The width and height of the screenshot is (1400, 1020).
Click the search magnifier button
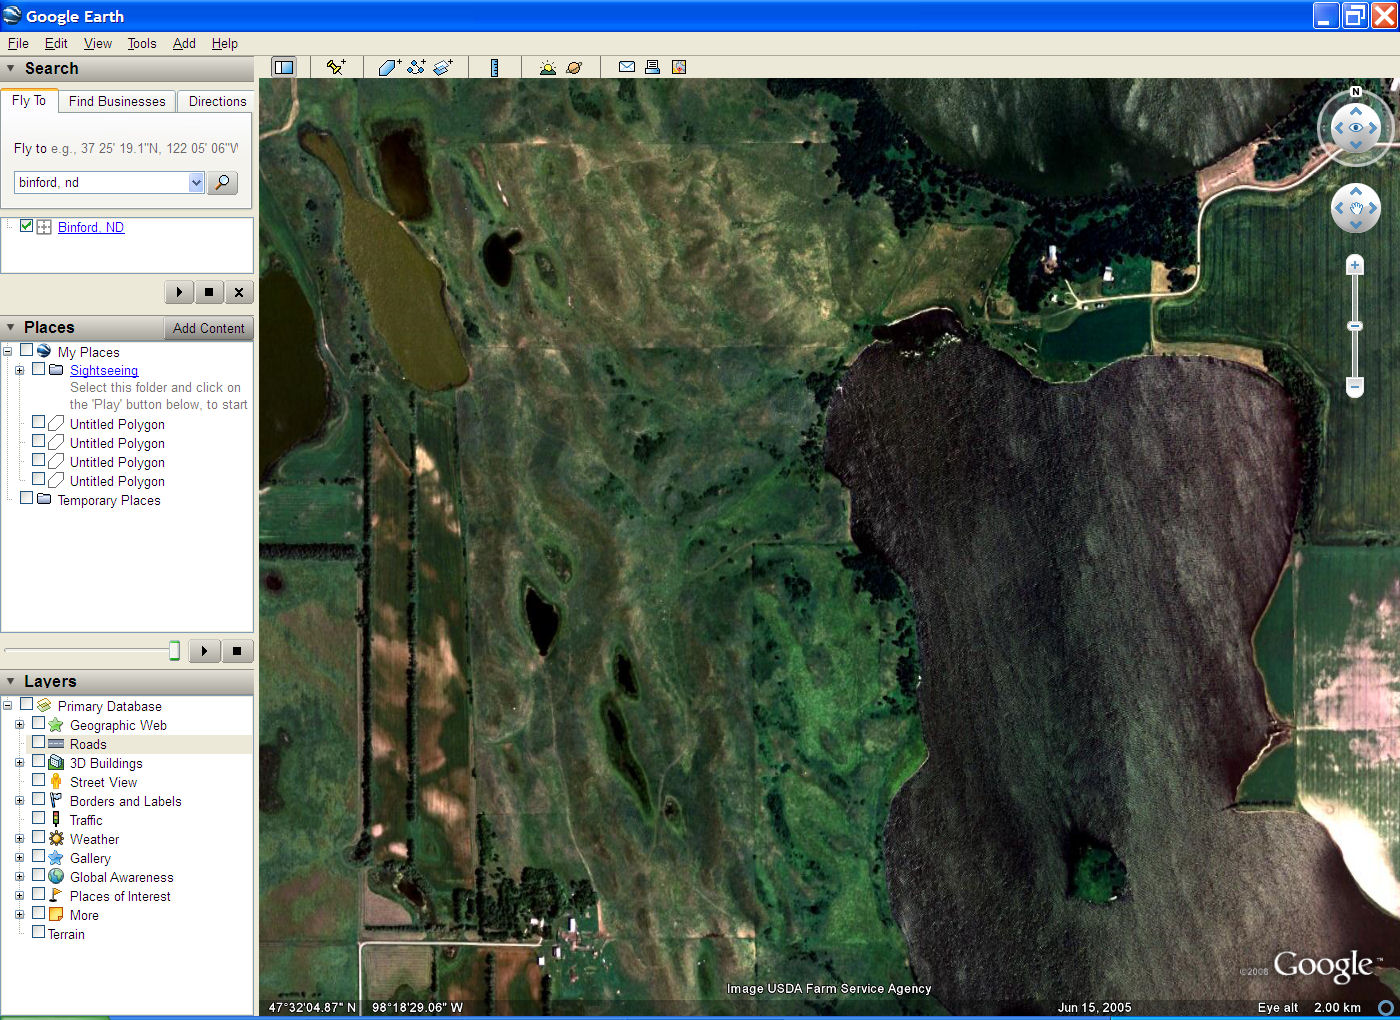click(x=222, y=182)
